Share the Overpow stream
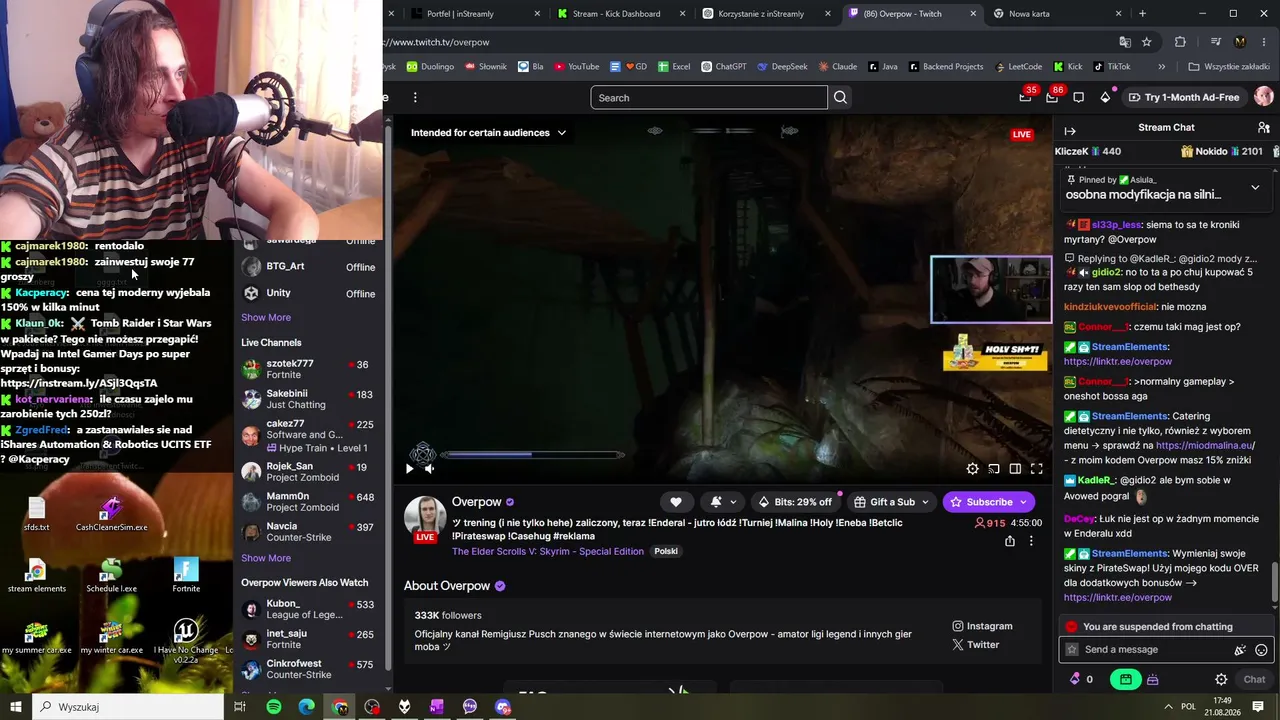The height and width of the screenshot is (720, 1280). click(1010, 541)
